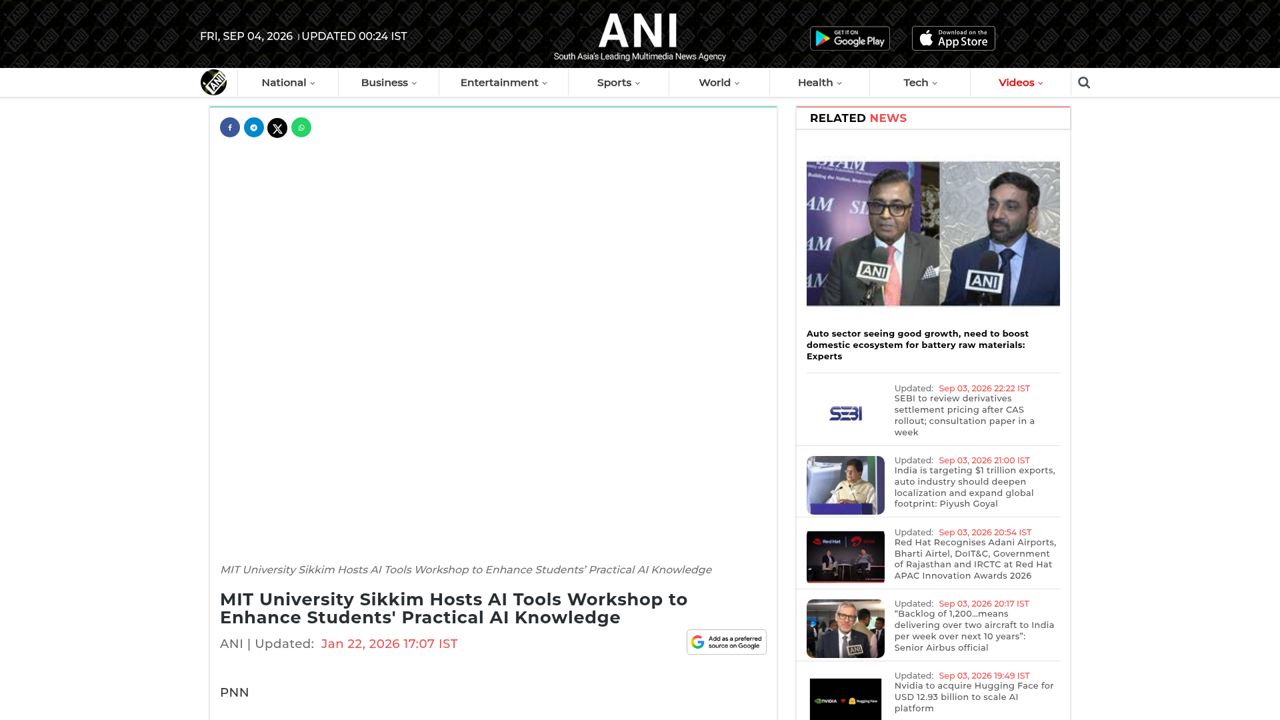Click the large ANI header logo
This screenshot has width=1280, height=720.
click(x=639, y=36)
